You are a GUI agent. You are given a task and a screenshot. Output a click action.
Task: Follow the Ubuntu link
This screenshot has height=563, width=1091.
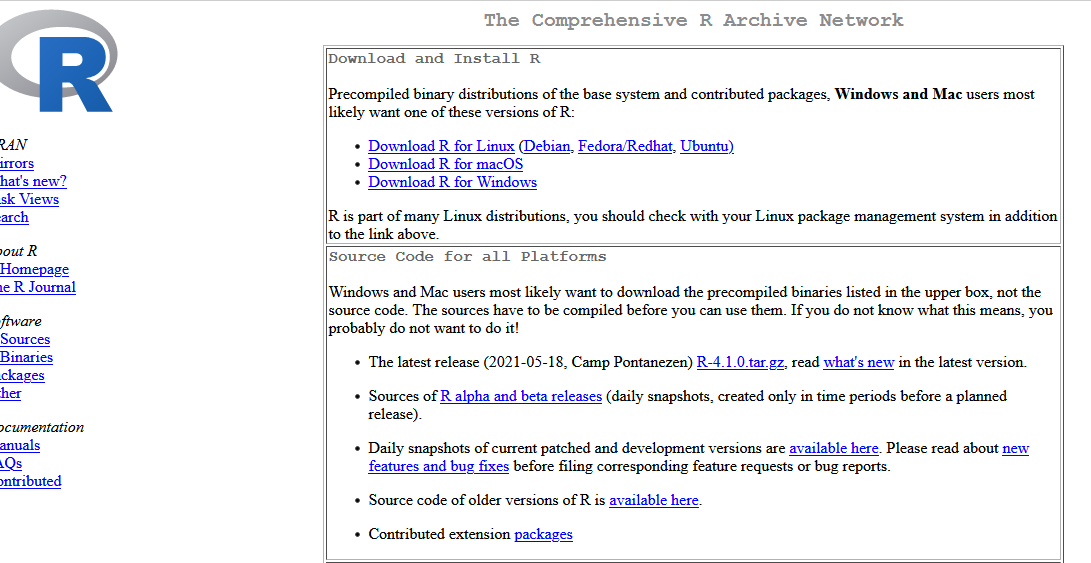705,146
